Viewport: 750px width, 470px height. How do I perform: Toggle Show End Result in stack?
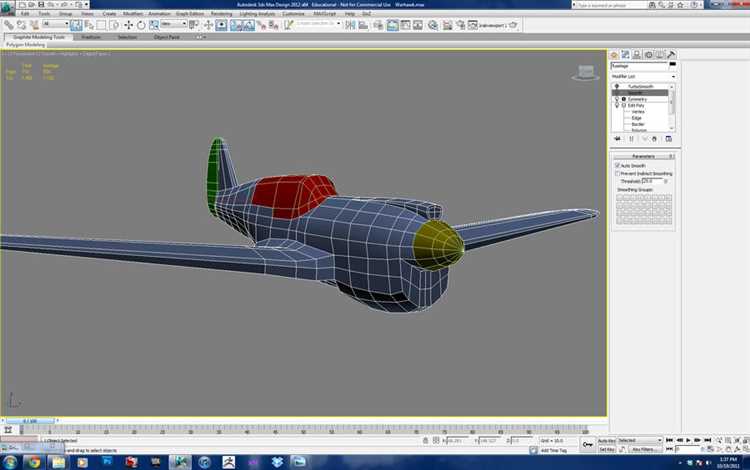pos(631,139)
